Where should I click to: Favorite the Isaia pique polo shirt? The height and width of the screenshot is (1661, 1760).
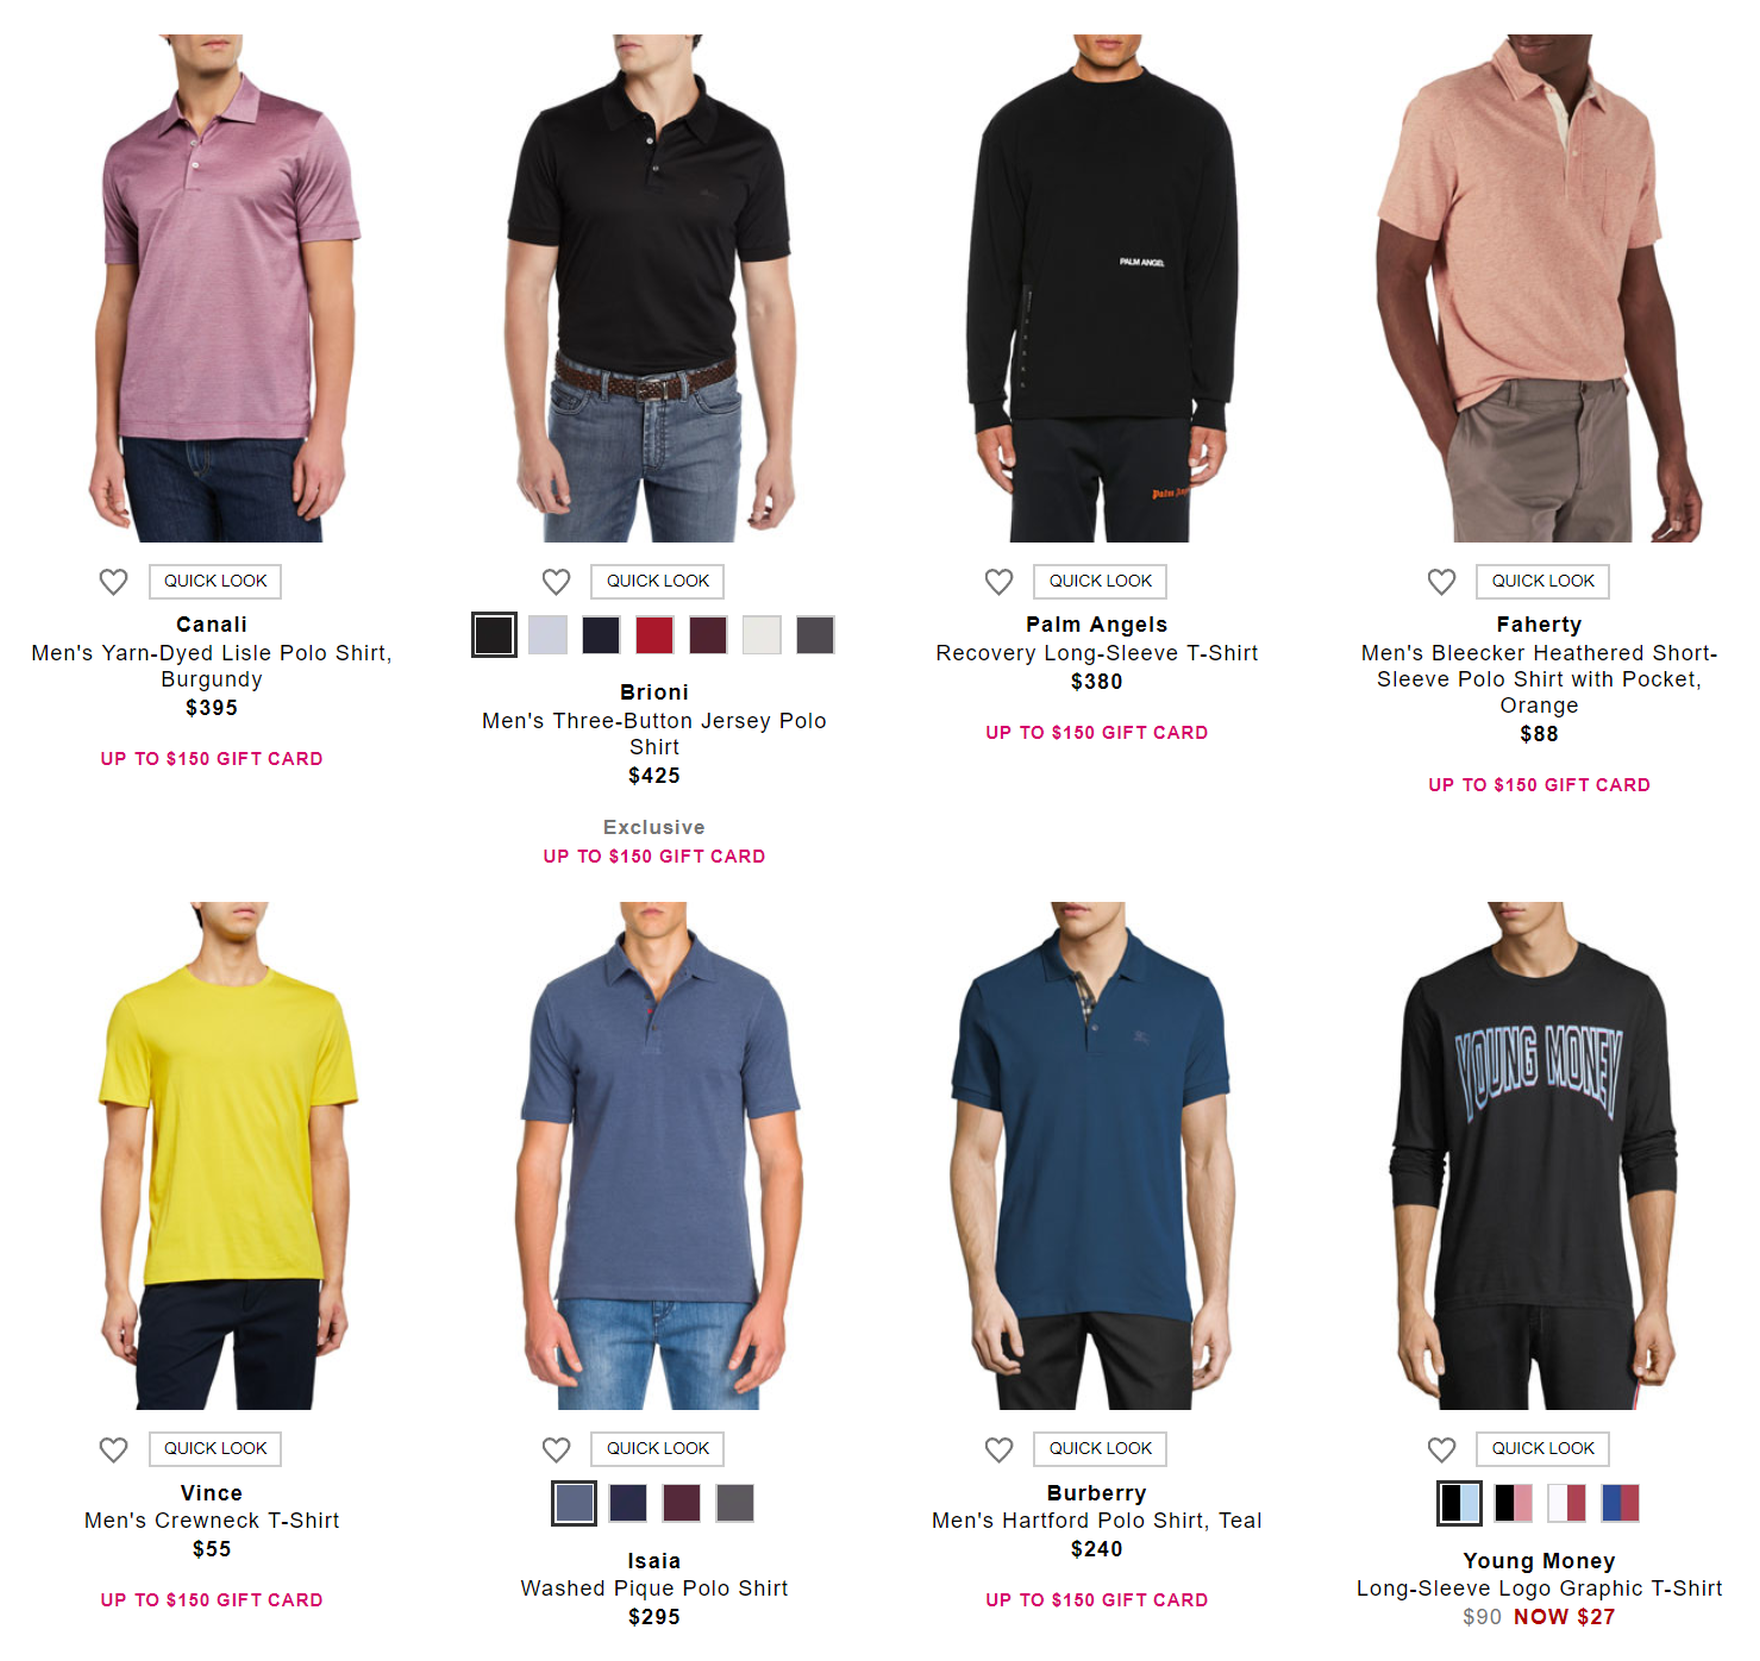556,1449
